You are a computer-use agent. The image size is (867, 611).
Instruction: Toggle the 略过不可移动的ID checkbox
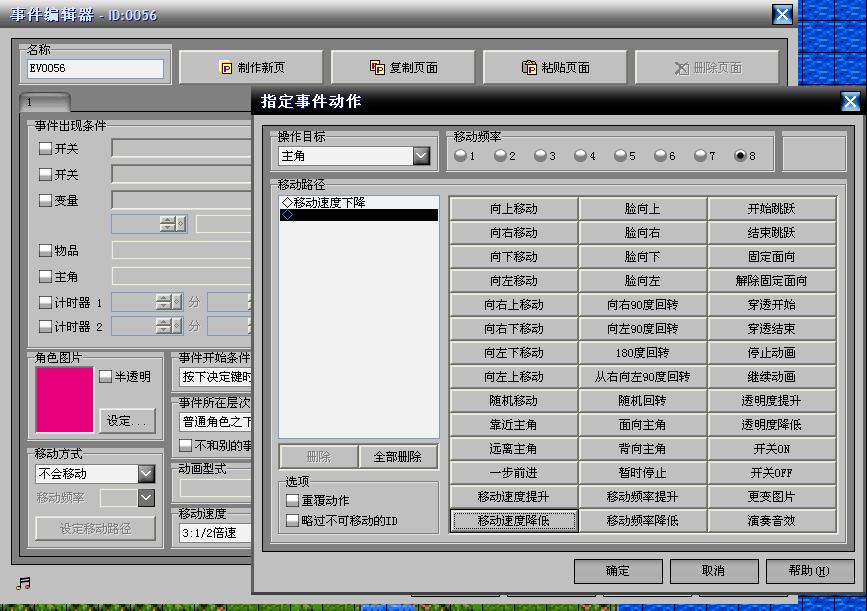tap(293, 520)
